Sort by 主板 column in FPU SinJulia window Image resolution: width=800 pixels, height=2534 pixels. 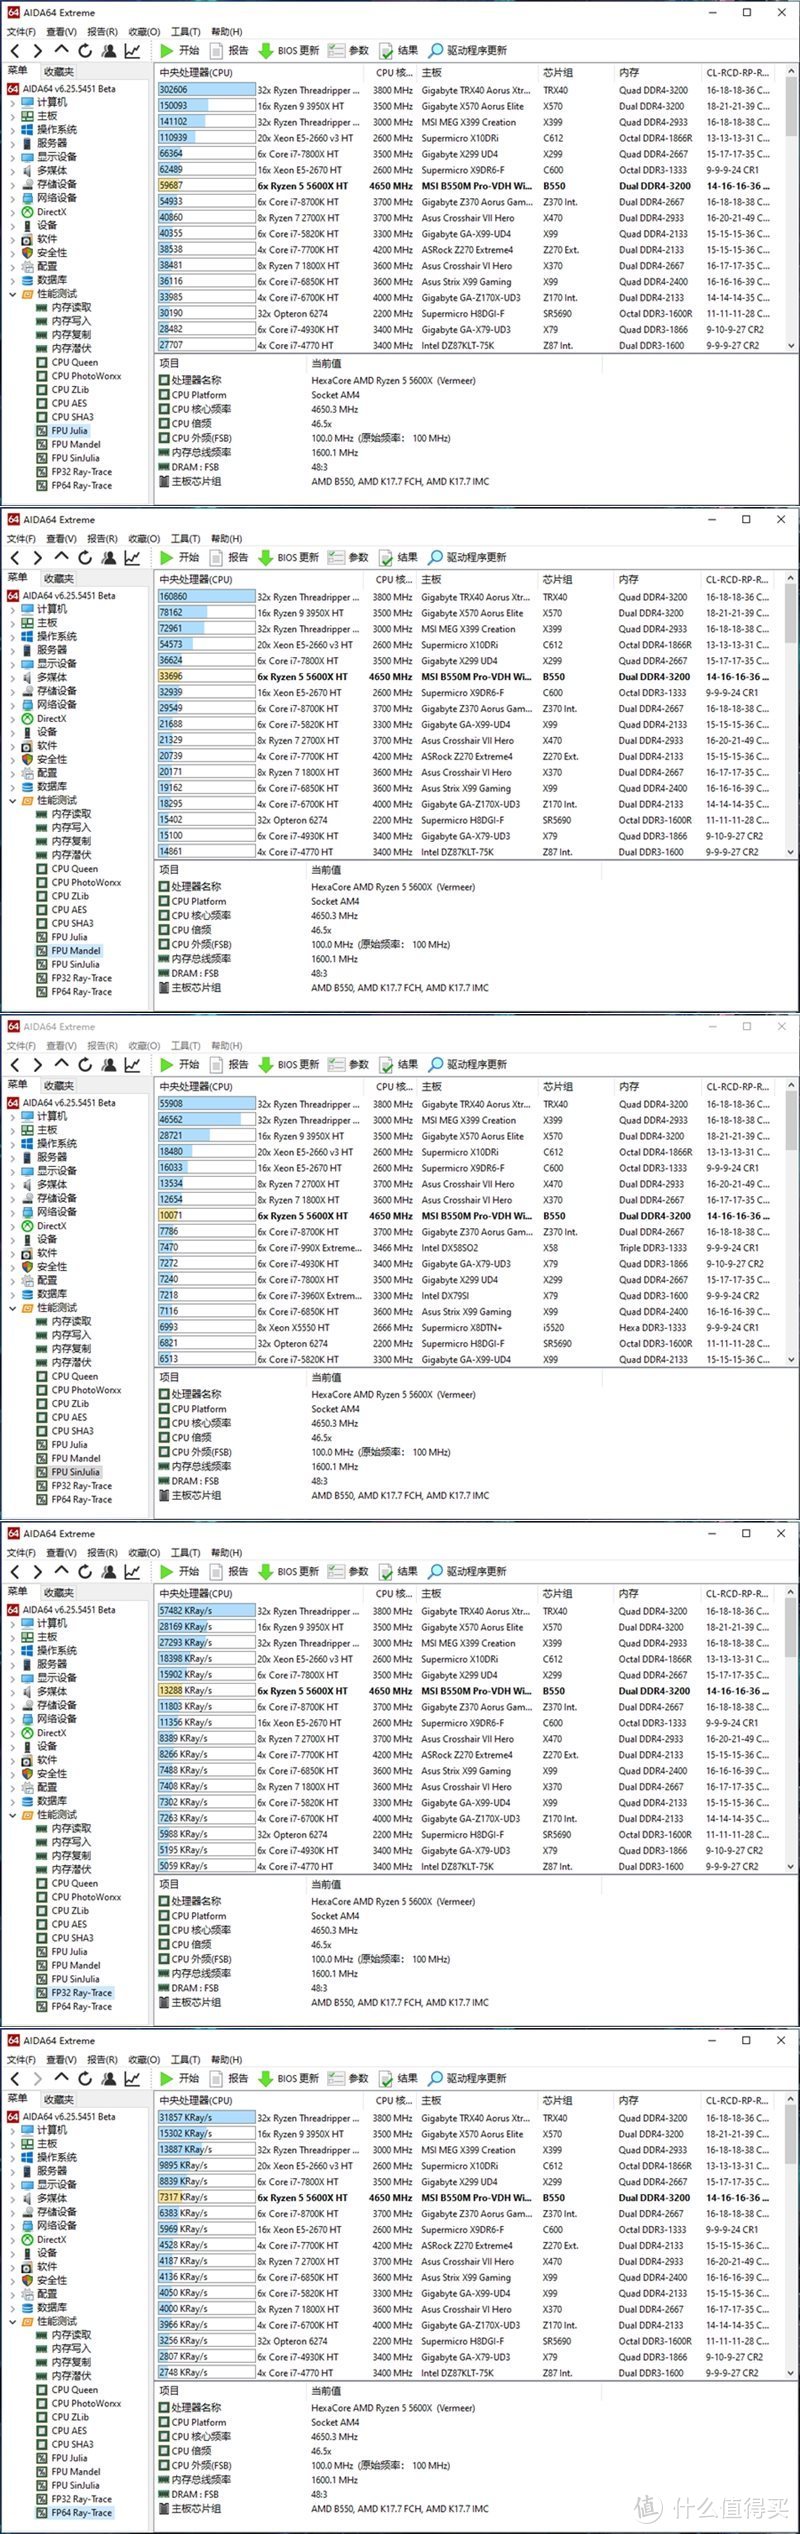click(477, 1086)
